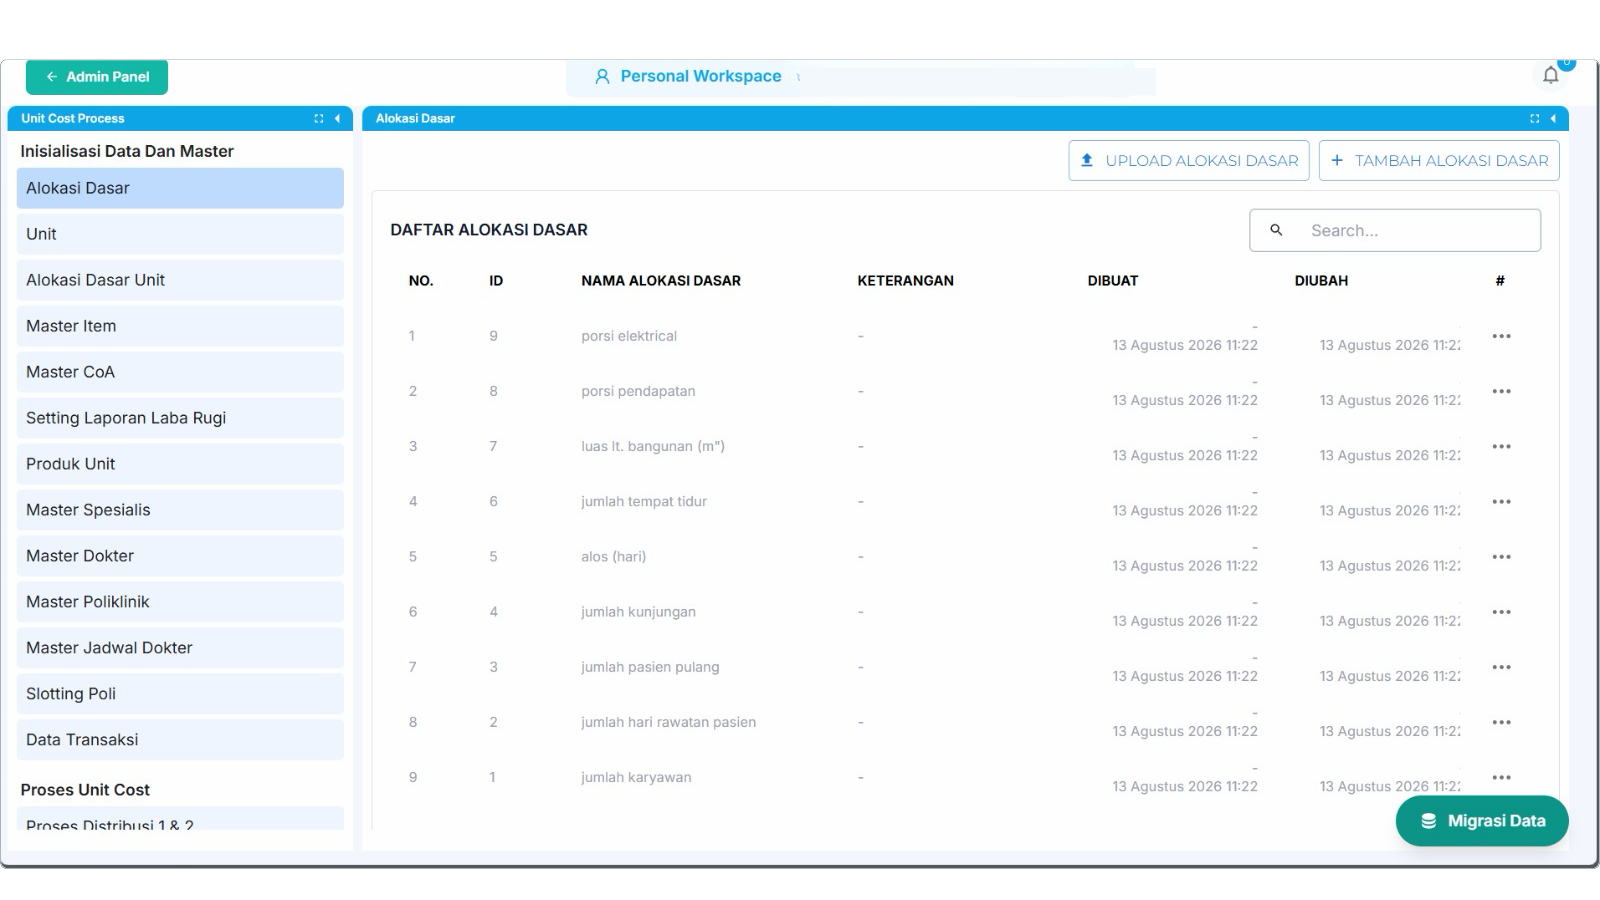Click Tambah Alokasi Dasar button
Image resolution: width=1600 pixels, height=900 pixels.
[1439, 160]
